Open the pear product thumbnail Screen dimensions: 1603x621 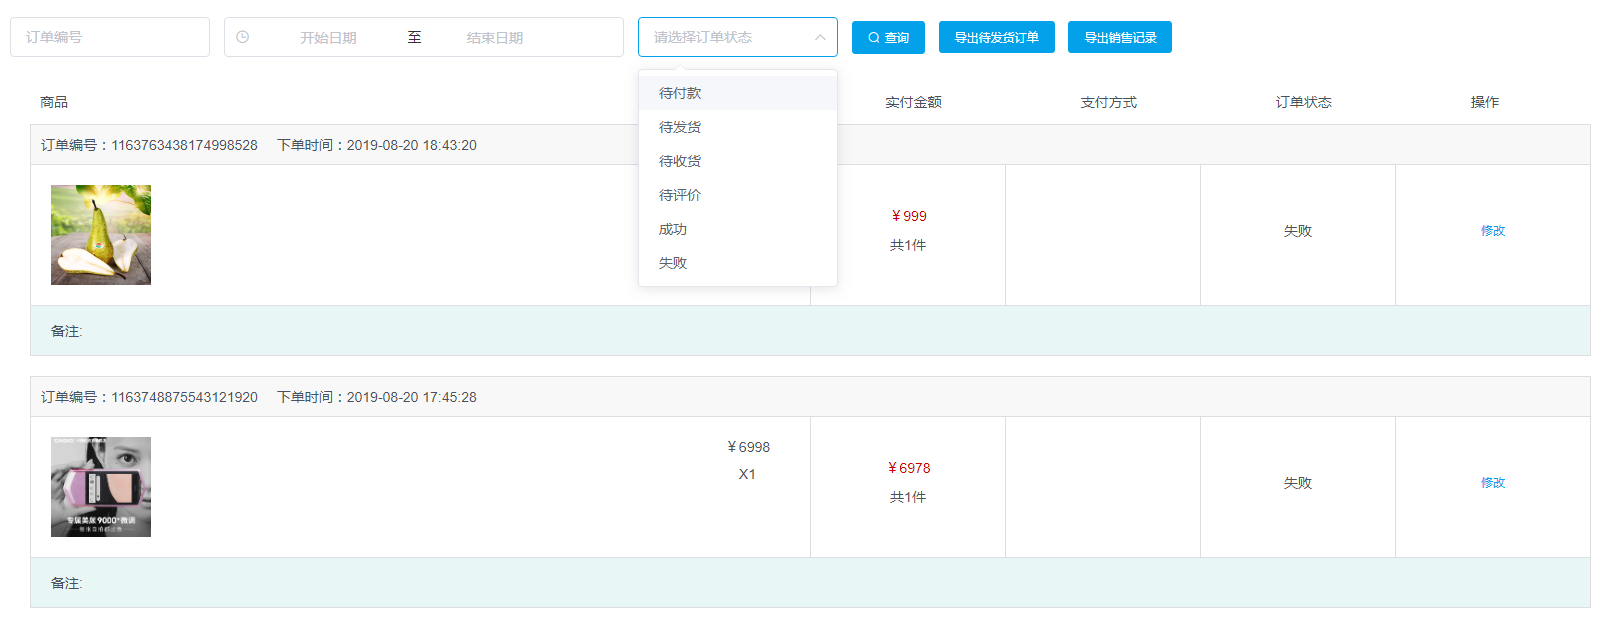101,235
